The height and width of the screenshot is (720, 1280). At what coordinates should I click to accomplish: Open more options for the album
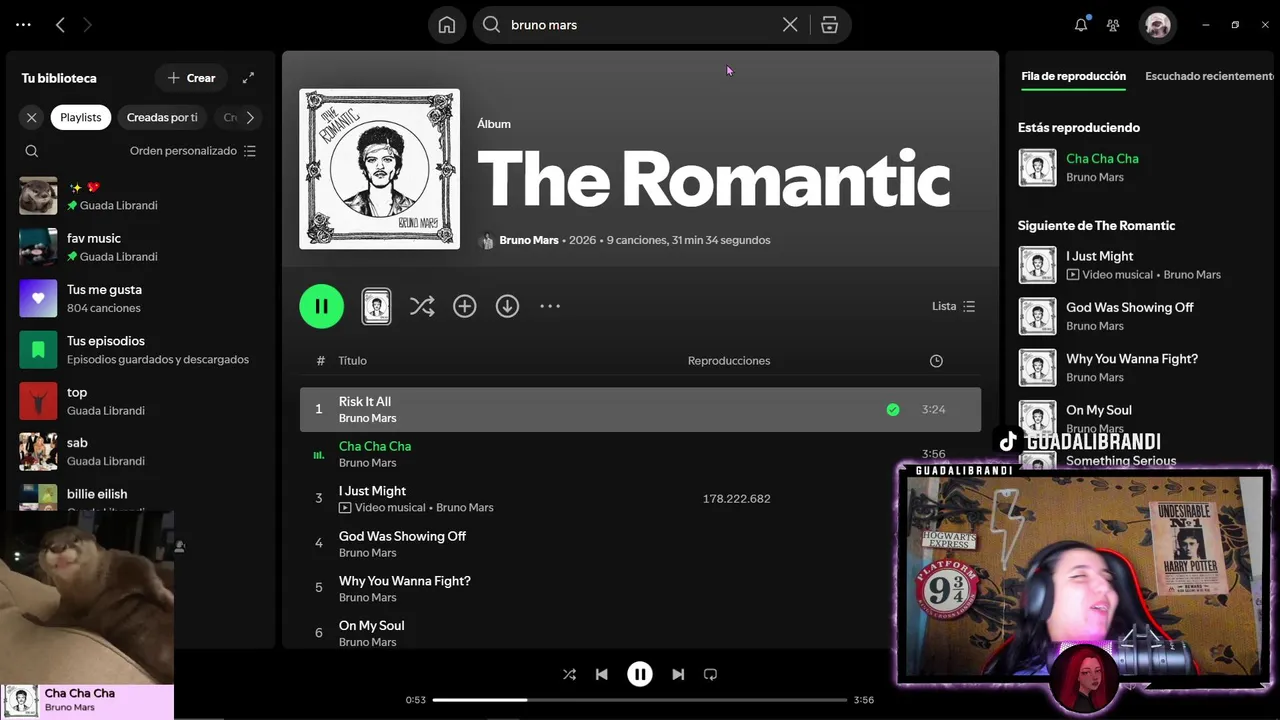click(550, 306)
